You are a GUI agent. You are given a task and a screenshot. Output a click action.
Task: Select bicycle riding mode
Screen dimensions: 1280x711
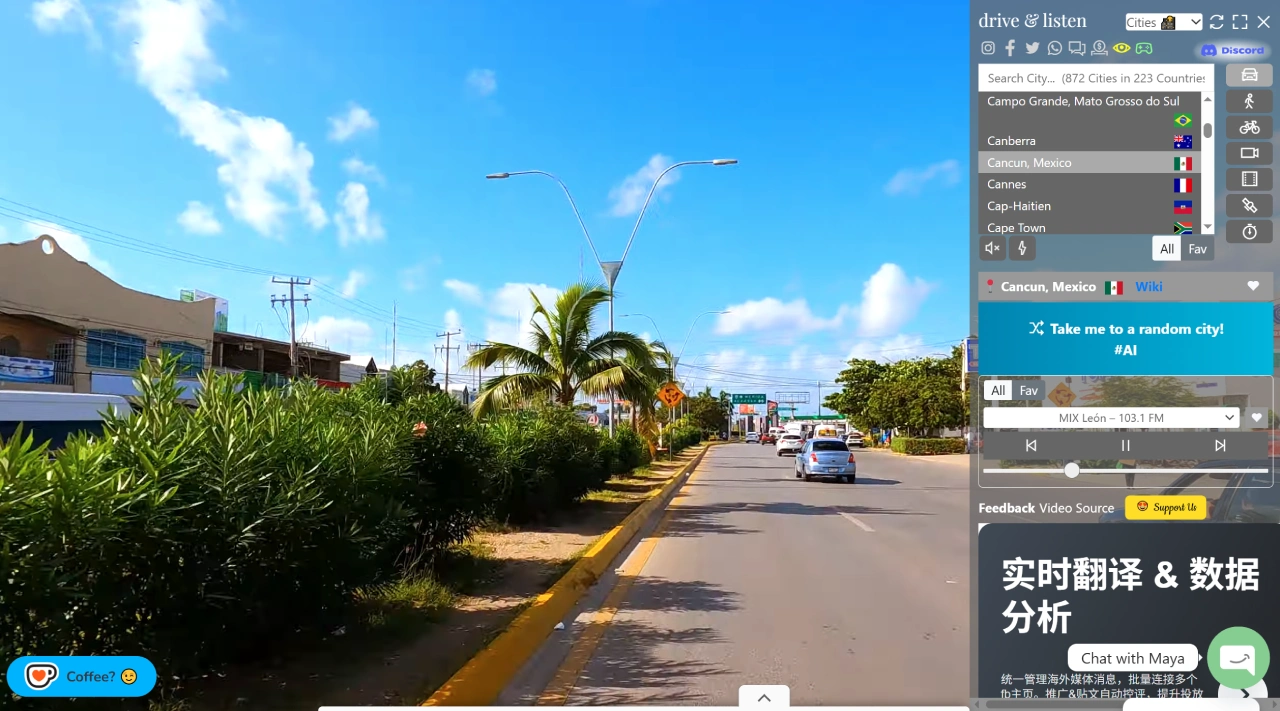1249,127
